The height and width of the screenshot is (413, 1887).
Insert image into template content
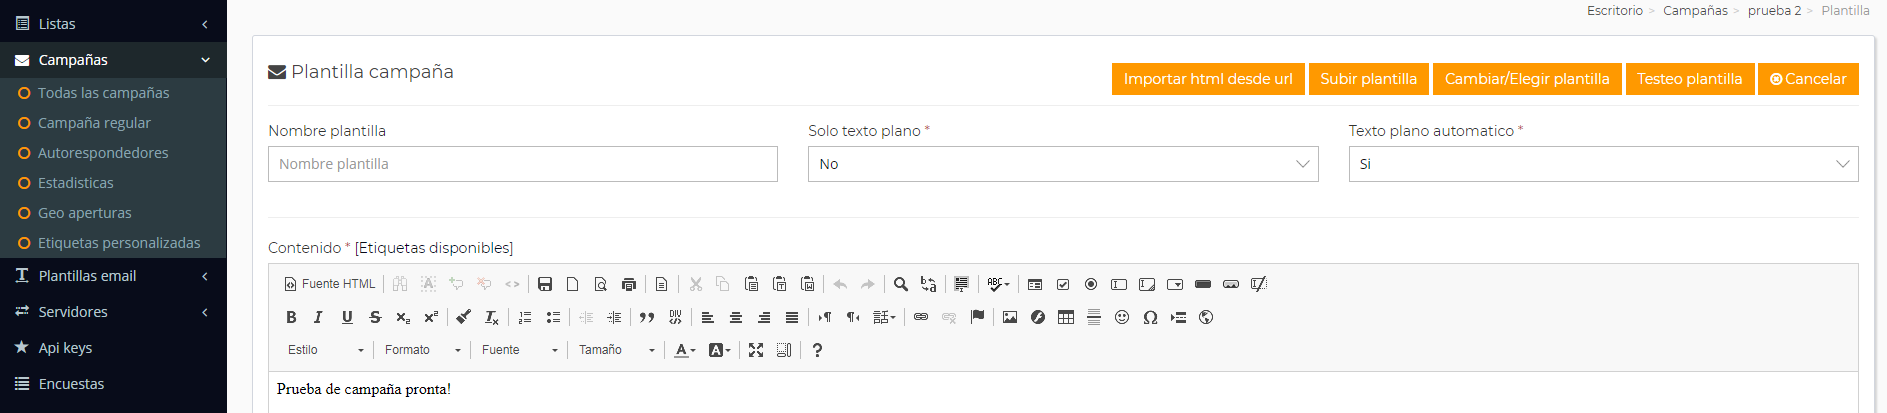[1010, 317]
